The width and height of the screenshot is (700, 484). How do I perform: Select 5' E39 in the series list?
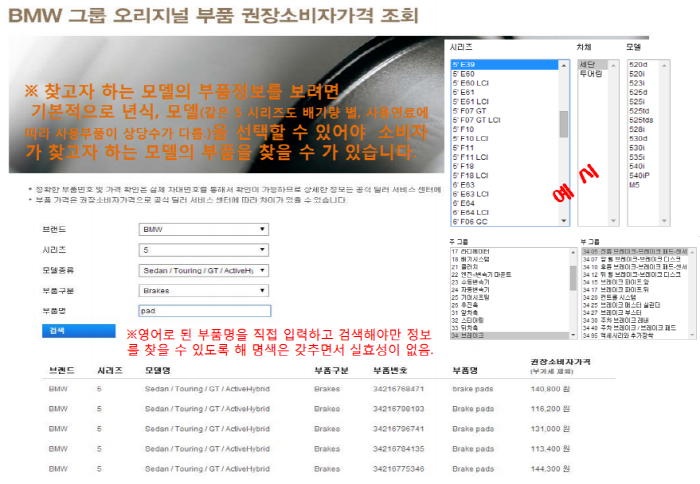pos(504,65)
